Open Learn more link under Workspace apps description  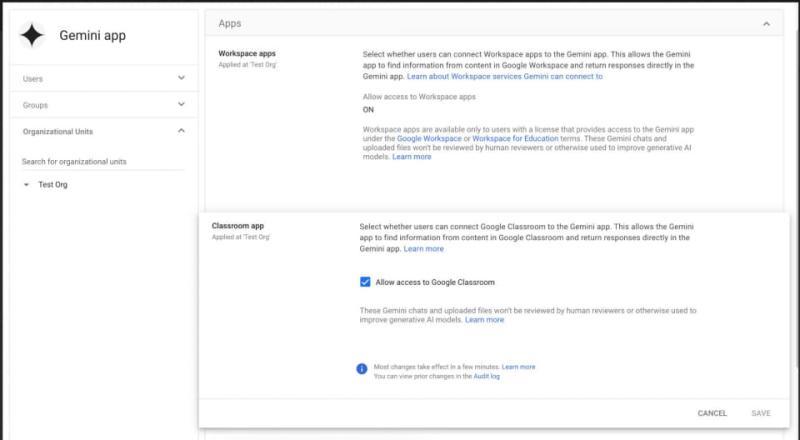click(412, 157)
